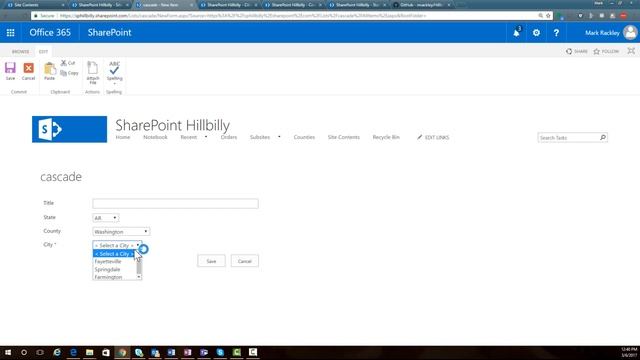Open Word from the taskbar
Screen dimensions: 640x360
(x=171, y=352)
